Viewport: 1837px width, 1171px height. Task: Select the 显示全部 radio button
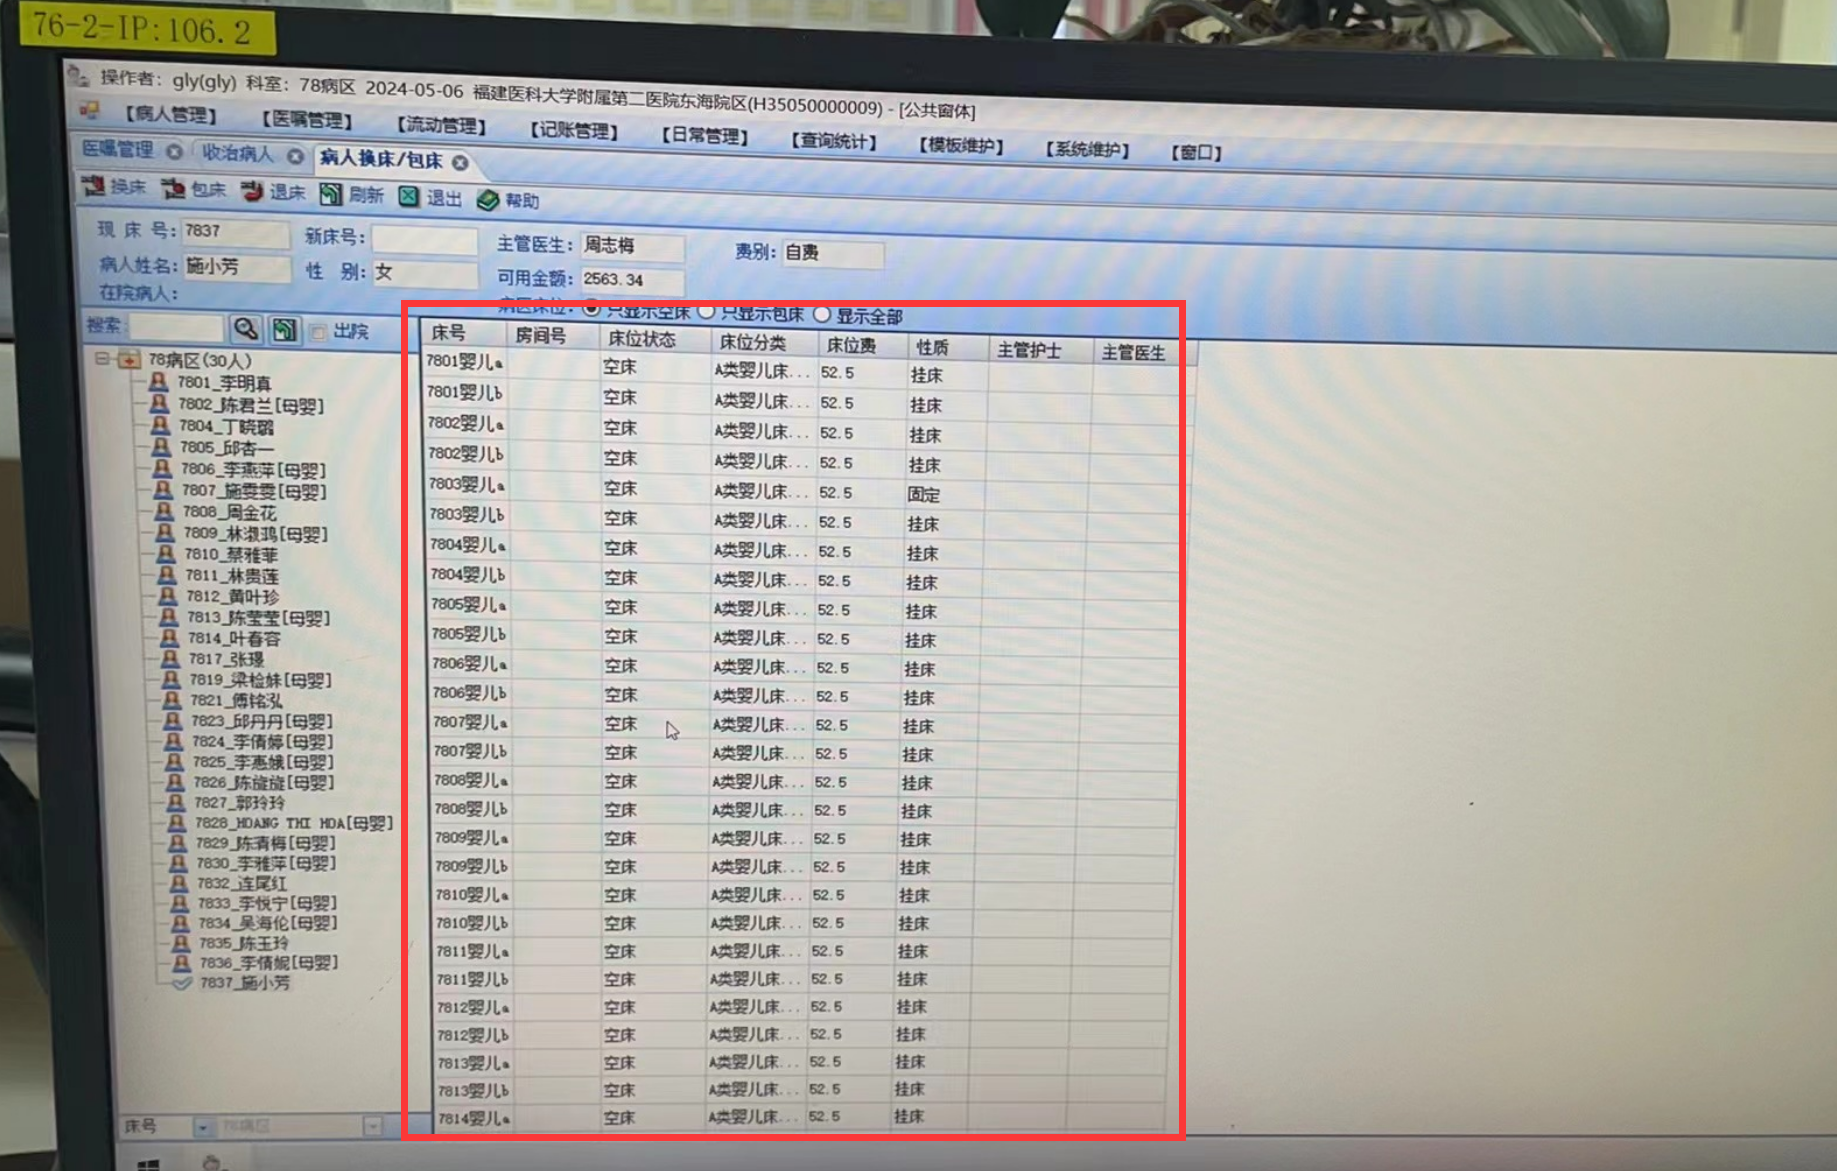[822, 315]
